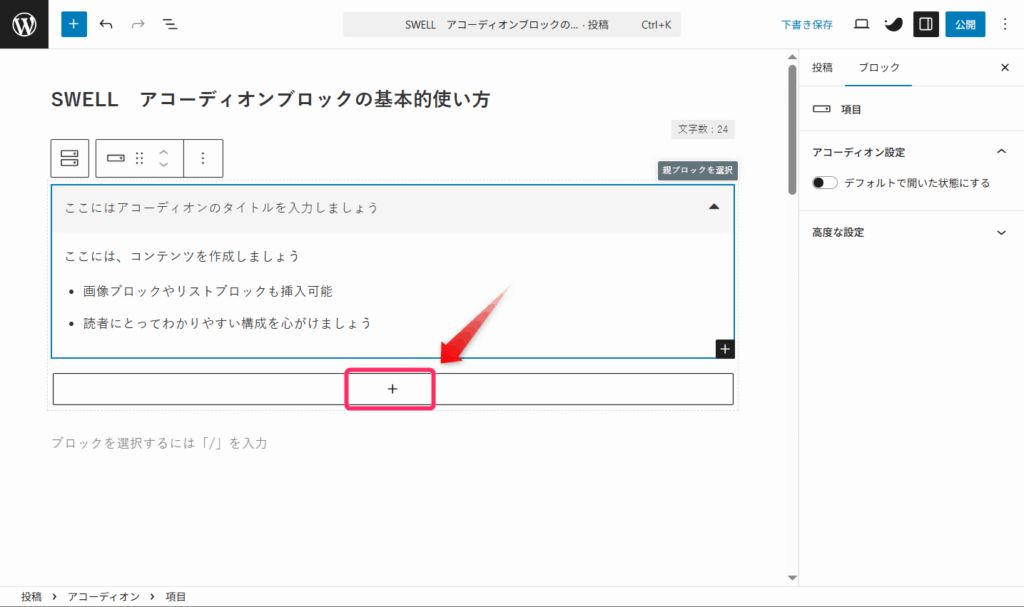The image size is (1024, 607).
Task: Select the parent accordion block icon
Action: [70, 158]
